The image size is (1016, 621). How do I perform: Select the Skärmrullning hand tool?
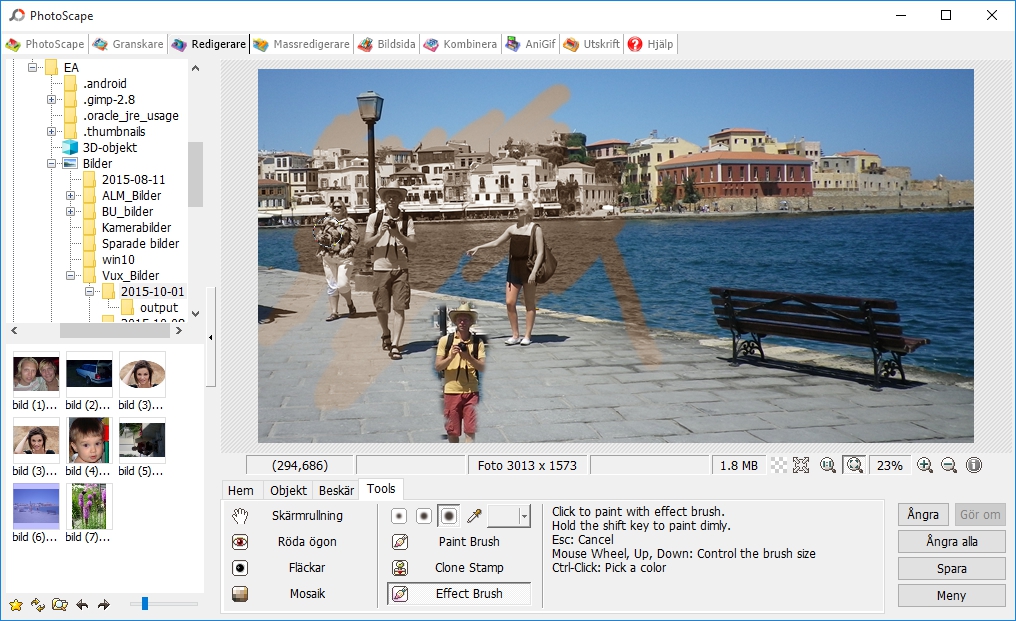coord(287,516)
